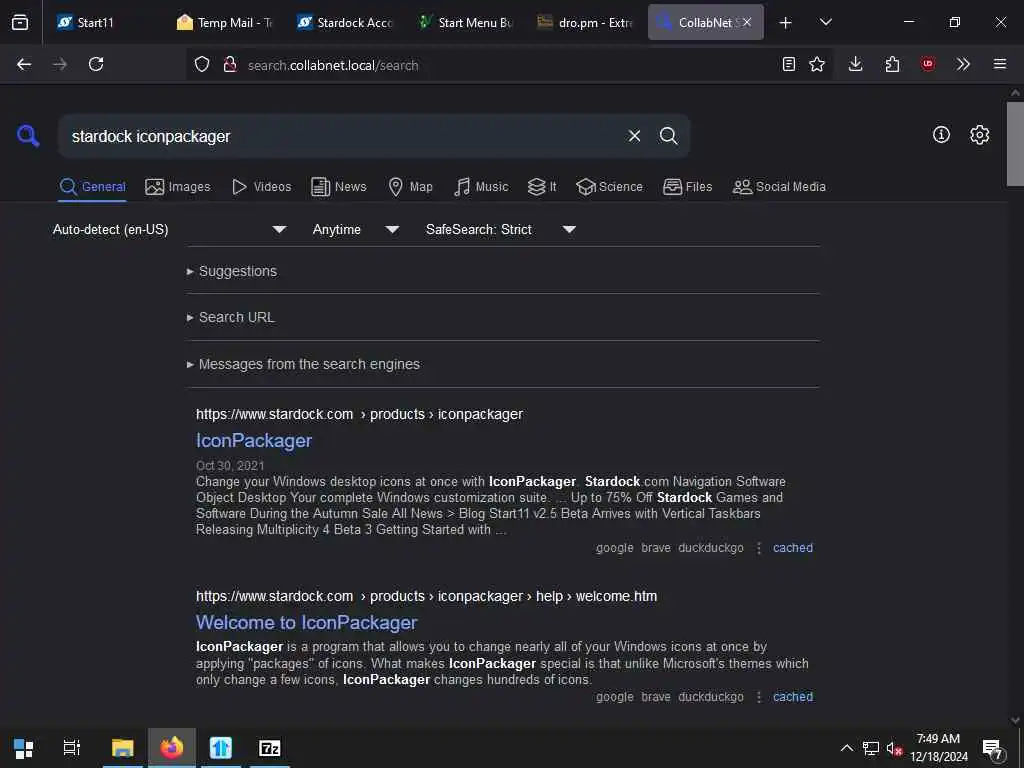Switch to Music search category
The image size is (1024, 768).
point(481,187)
